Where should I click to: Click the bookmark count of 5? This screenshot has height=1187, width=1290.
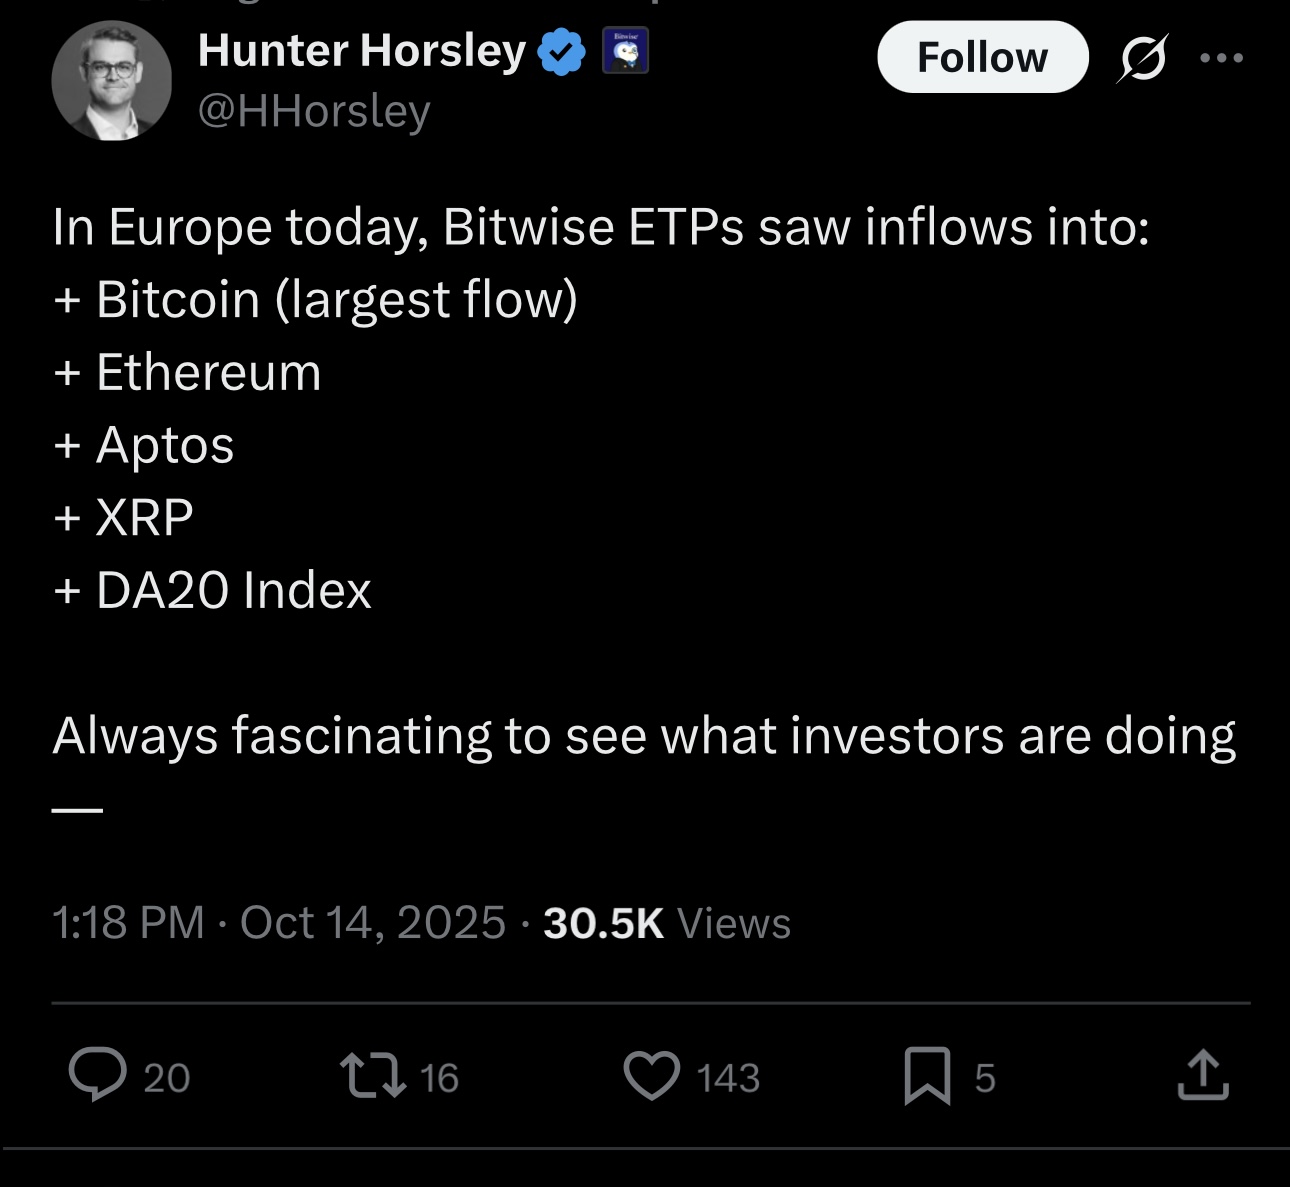[985, 1078]
